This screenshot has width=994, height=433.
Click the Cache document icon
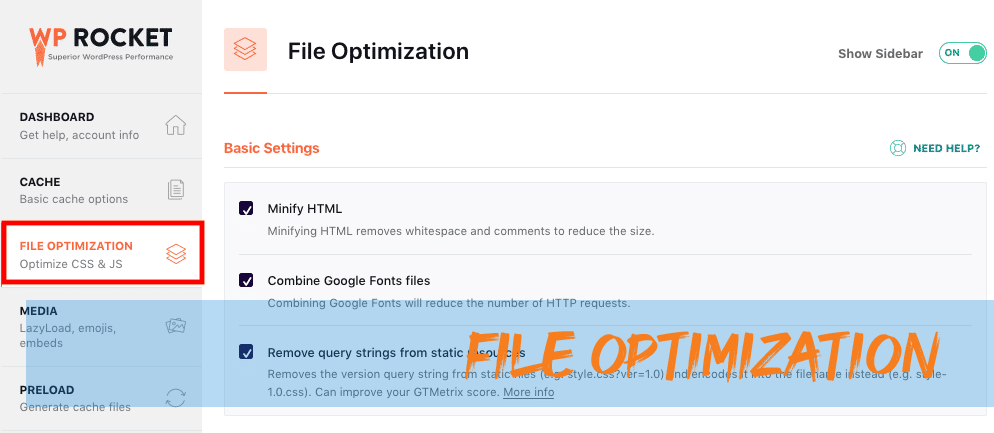pyautogui.click(x=176, y=190)
